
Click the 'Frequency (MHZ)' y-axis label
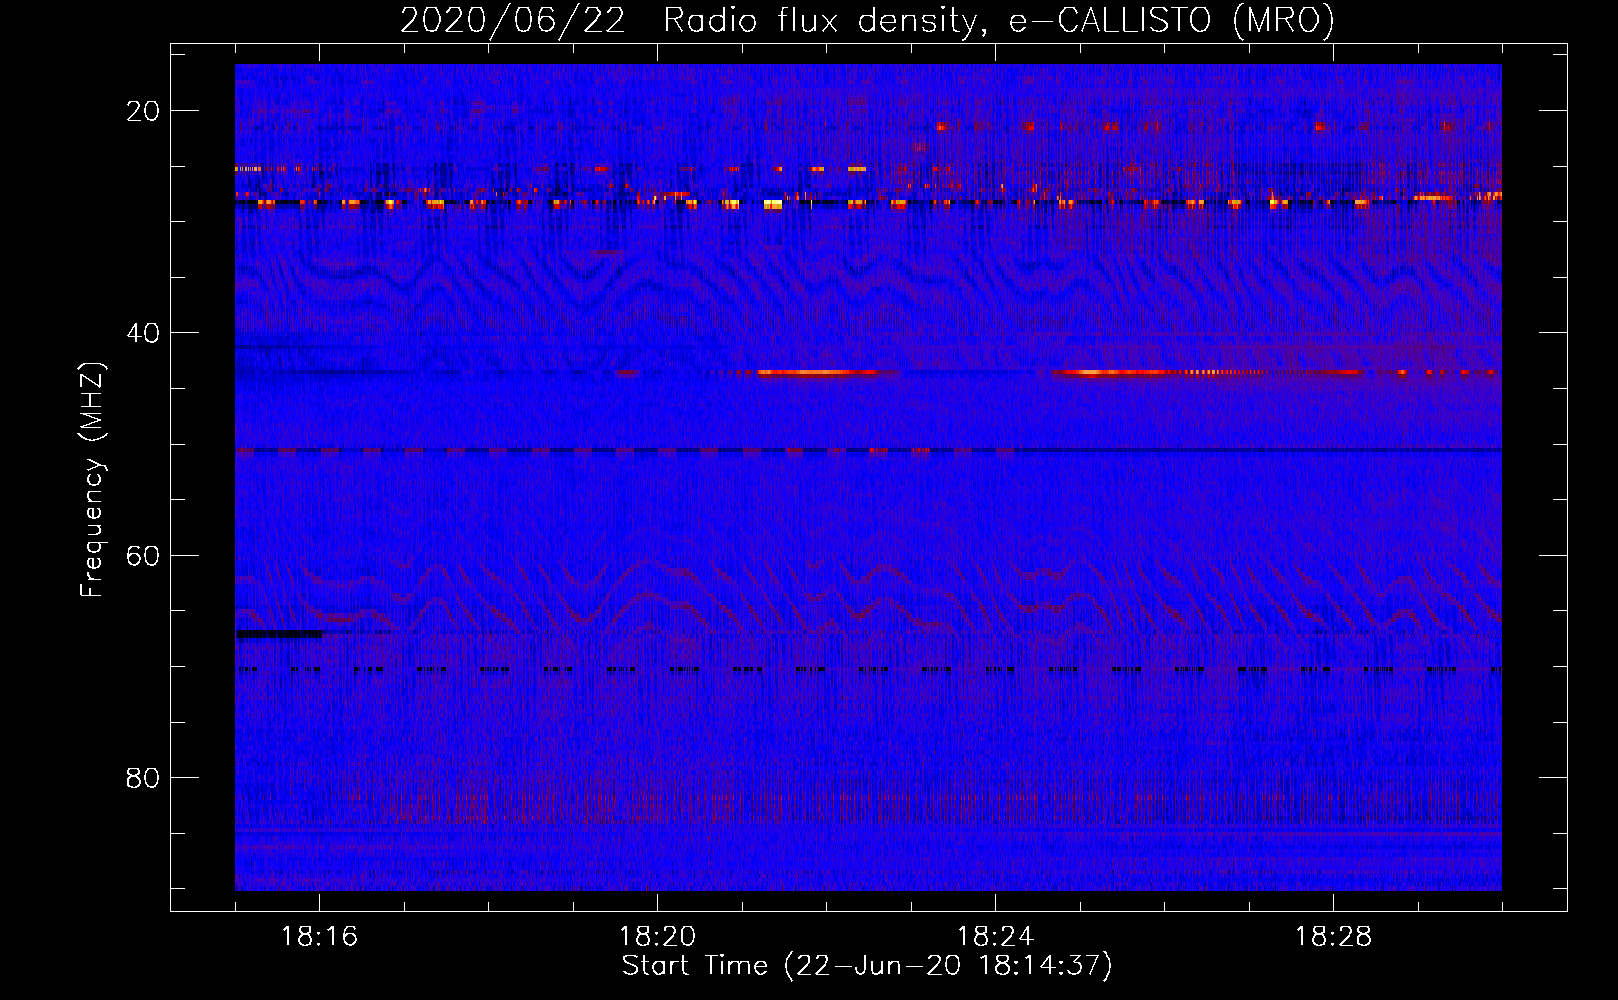[x=92, y=480]
